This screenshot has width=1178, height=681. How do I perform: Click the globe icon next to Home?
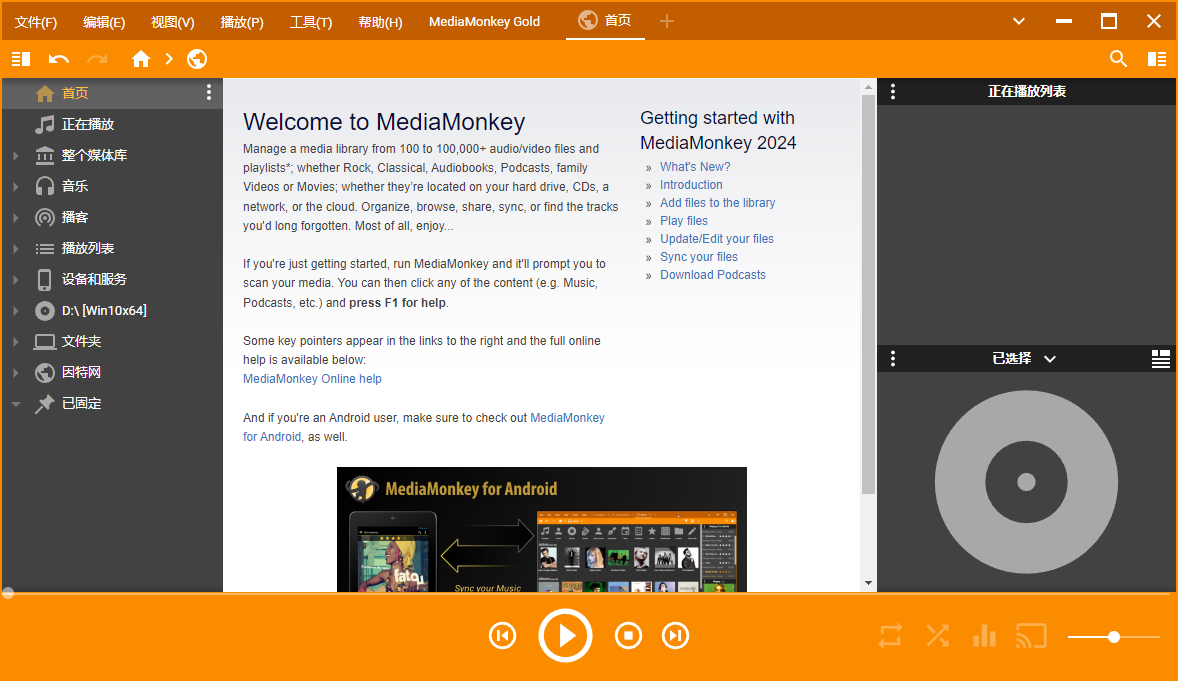click(x=197, y=59)
